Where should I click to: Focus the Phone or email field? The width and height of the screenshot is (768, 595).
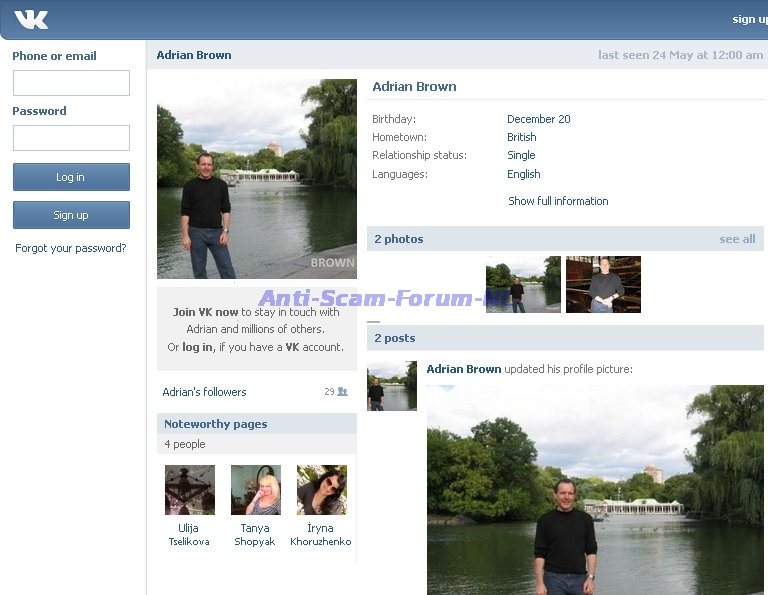pos(71,83)
